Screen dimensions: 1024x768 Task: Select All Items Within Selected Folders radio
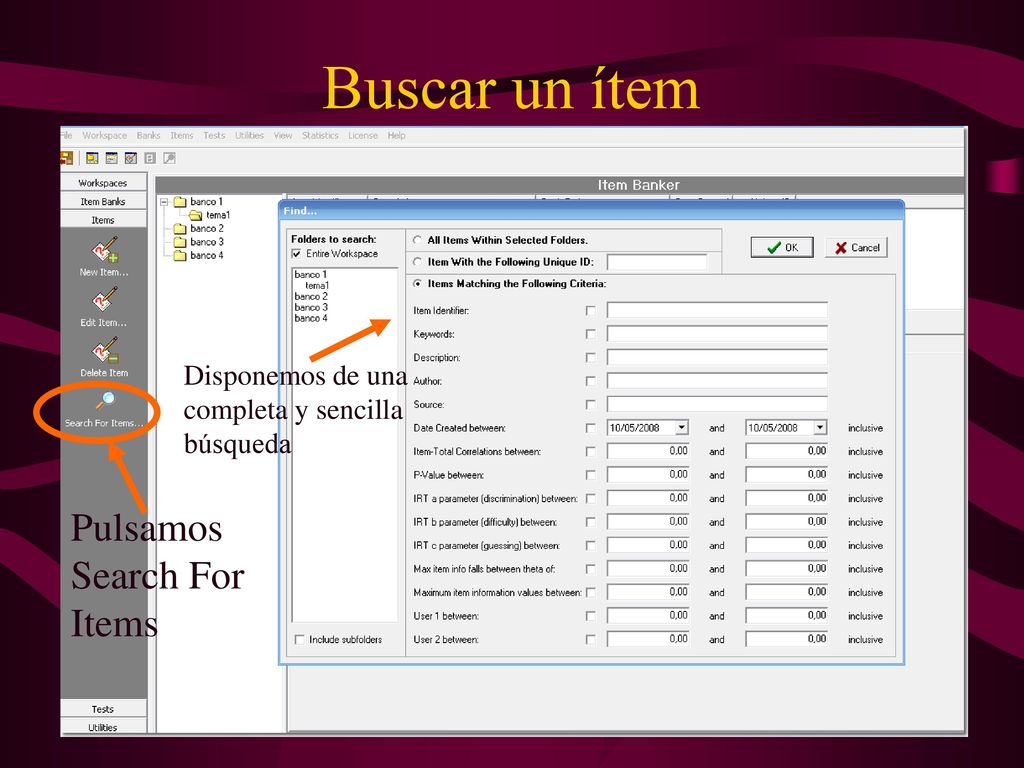[417, 240]
